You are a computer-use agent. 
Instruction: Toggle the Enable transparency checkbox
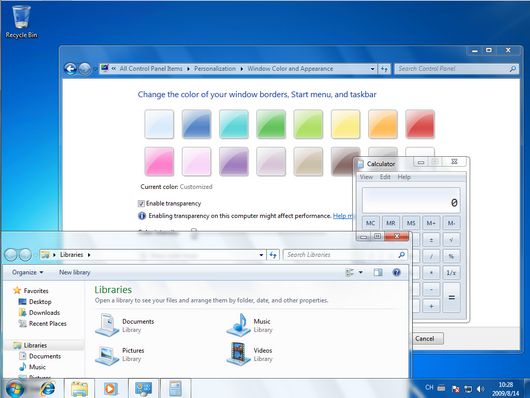pos(141,204)
